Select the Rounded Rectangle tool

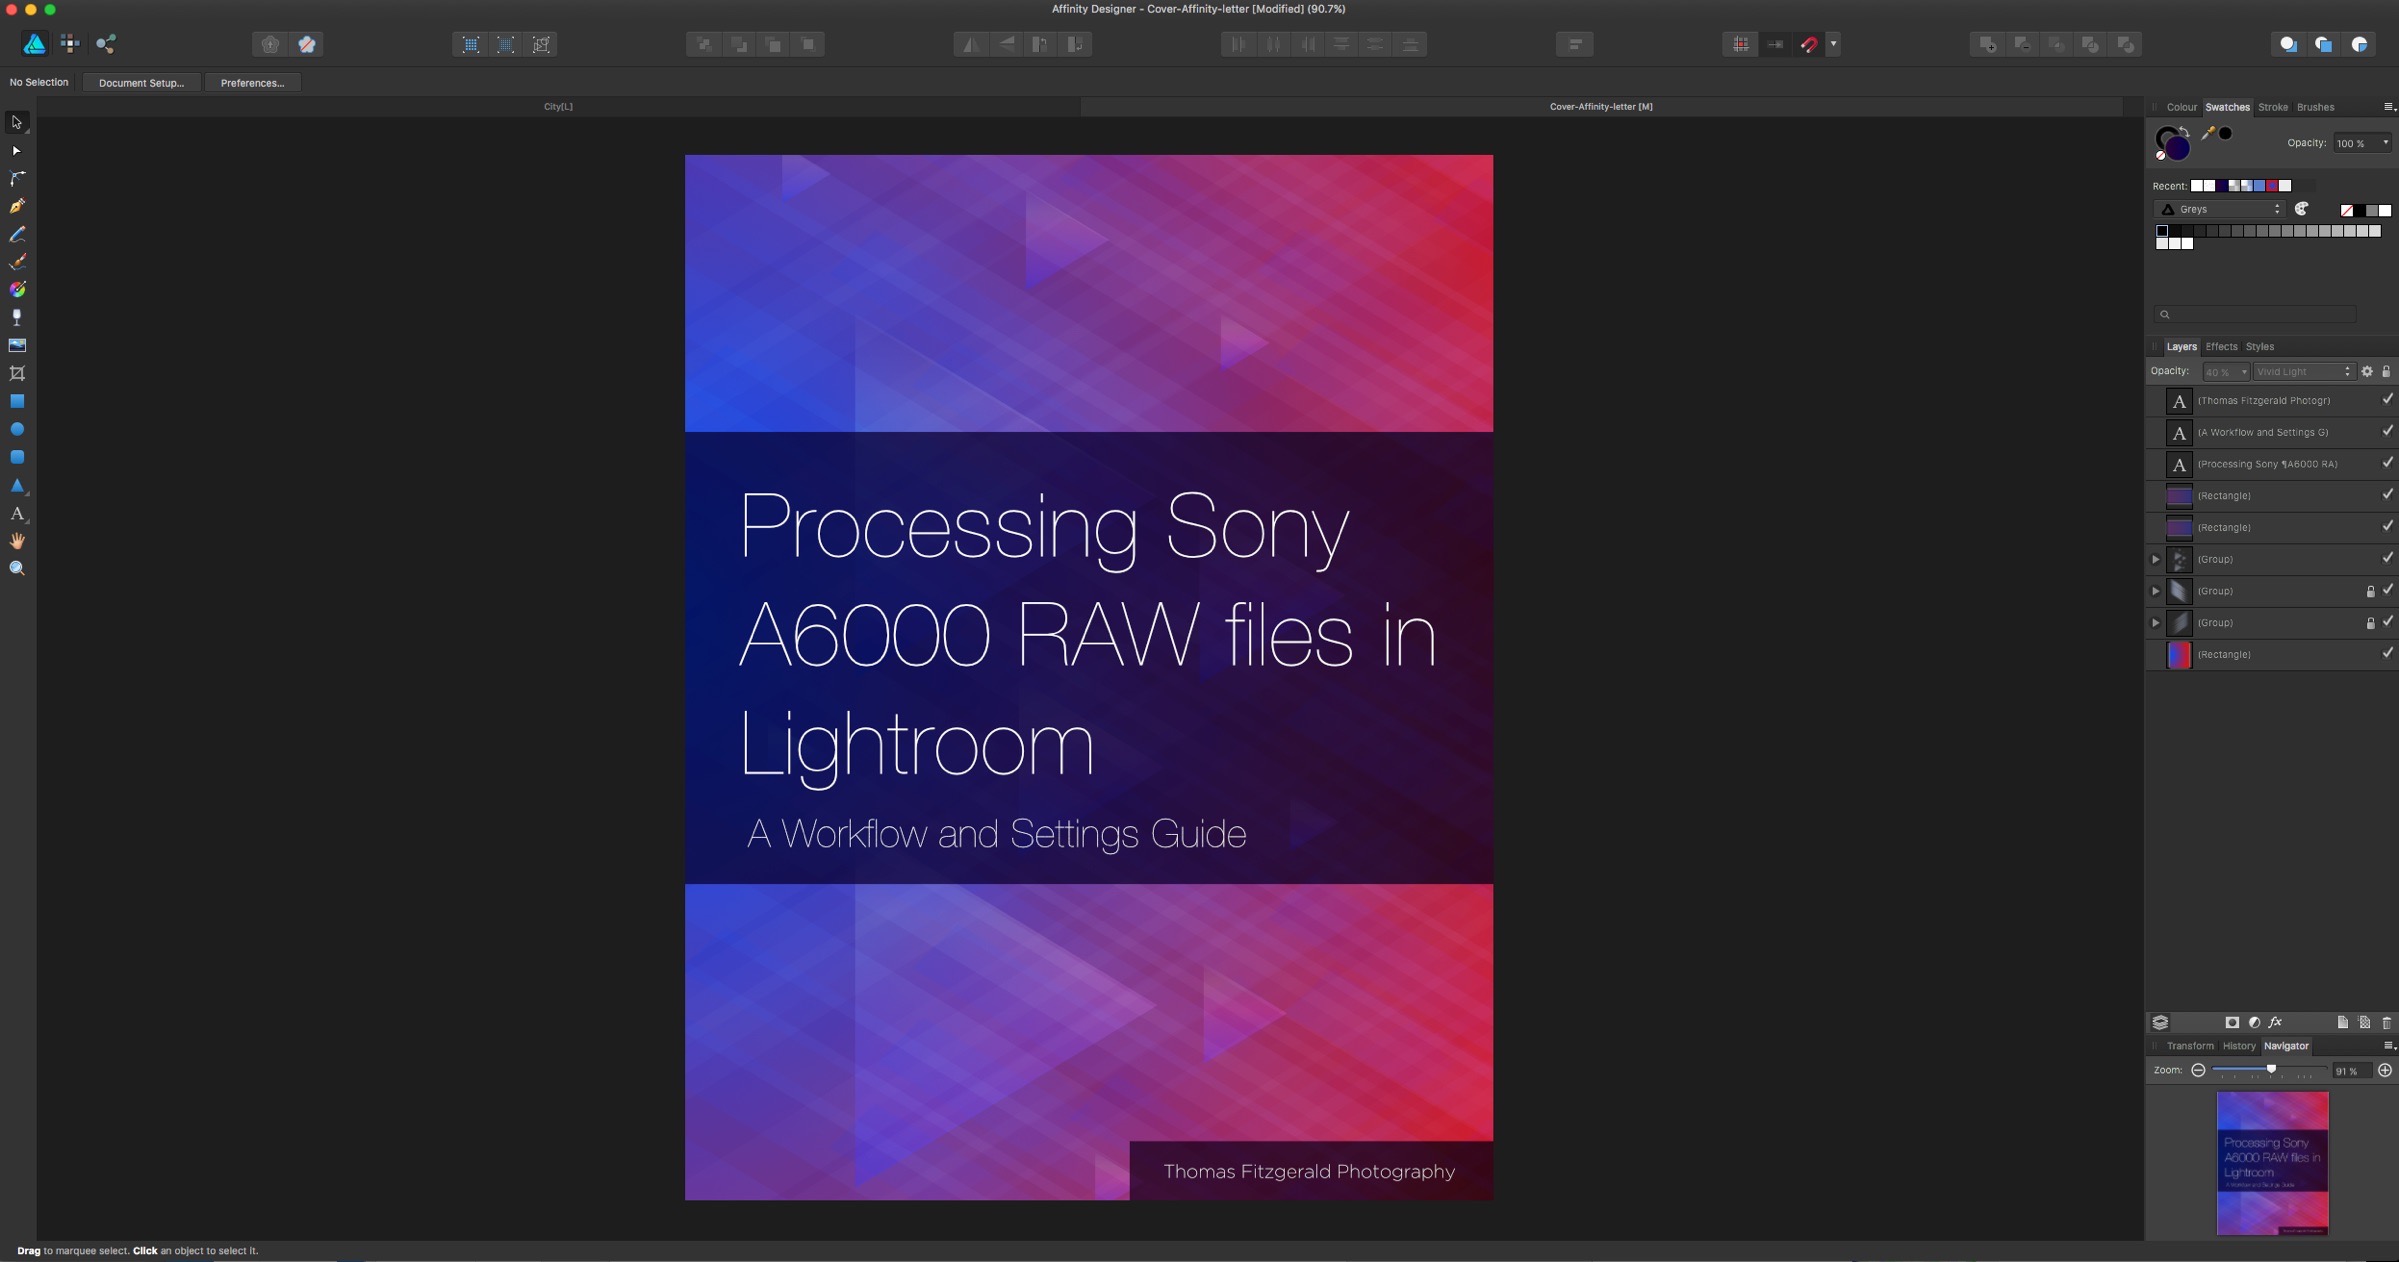pos(17,457)
